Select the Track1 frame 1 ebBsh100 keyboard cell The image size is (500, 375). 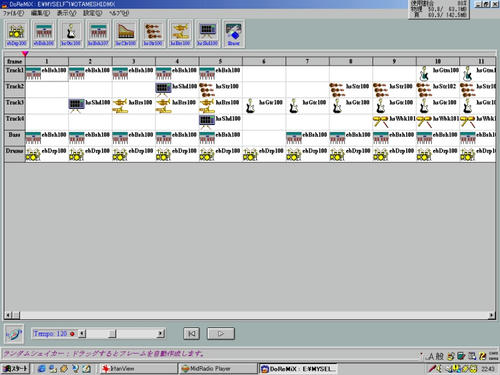pos(47,74)
